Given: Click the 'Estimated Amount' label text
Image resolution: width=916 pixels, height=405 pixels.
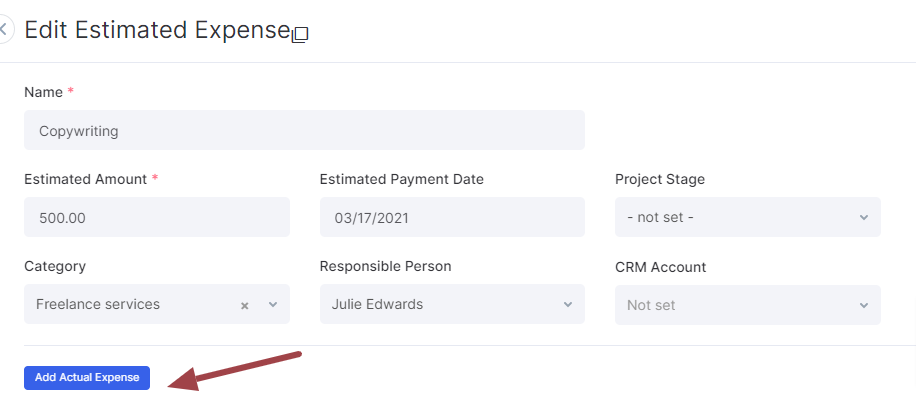Looking at the screenshot, I should pyautogui.click(x=85, y=179).
